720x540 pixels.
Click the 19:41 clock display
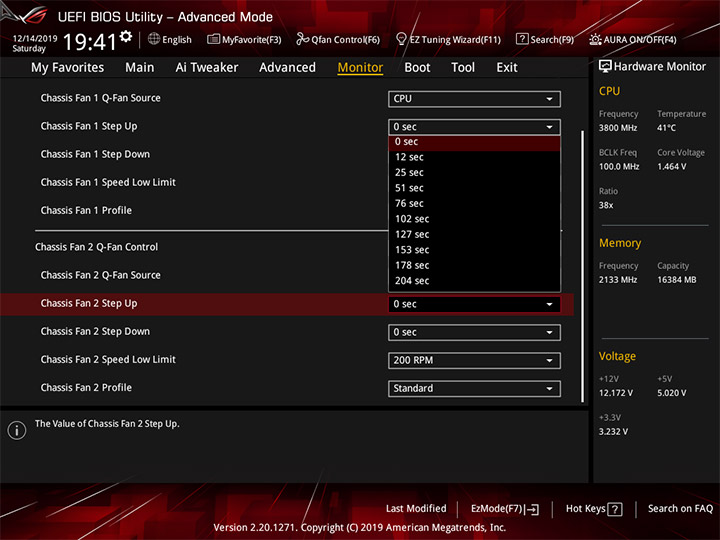coord(90,42)
